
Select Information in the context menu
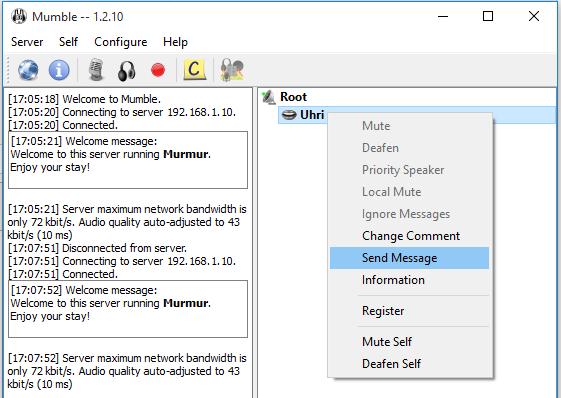[x=409, y=280]
